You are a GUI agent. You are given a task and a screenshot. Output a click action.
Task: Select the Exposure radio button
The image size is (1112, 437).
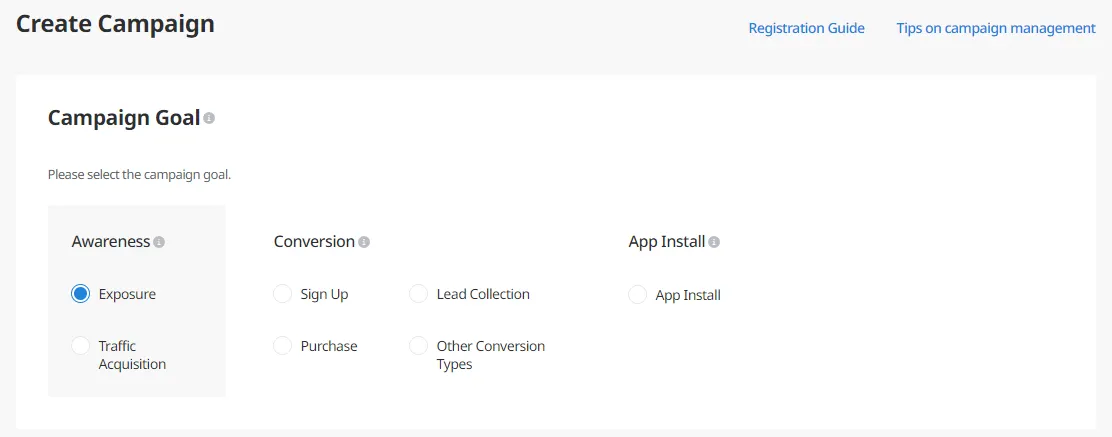[81, 294]
